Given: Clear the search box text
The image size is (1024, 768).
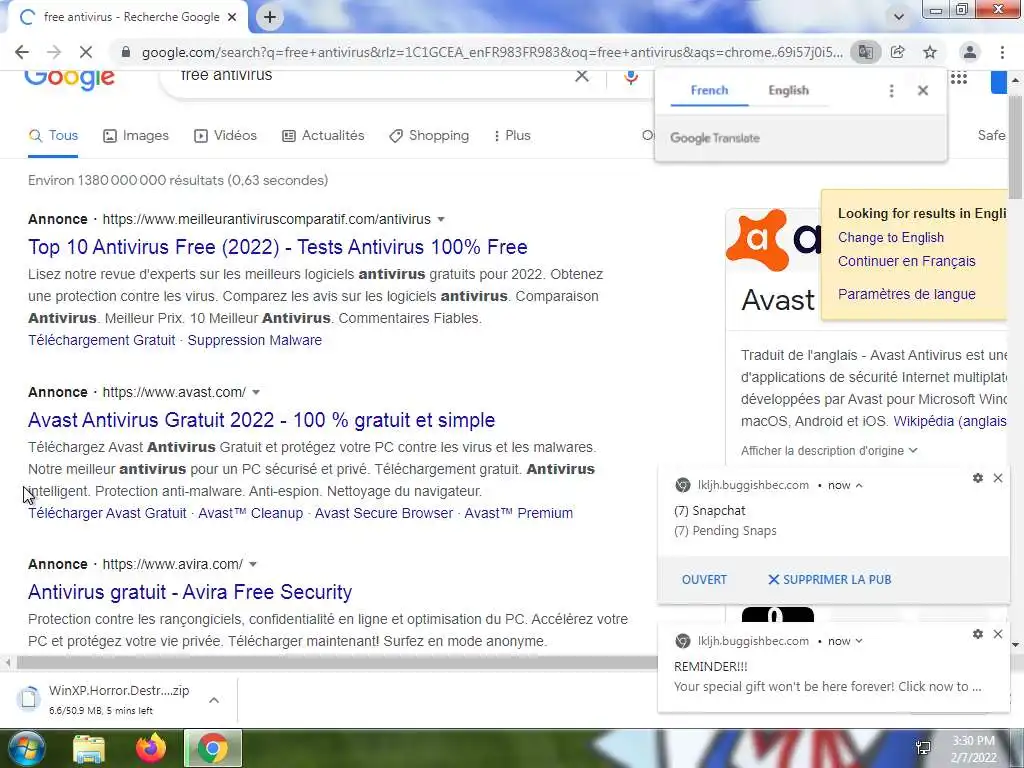Looking at the screenshot, I should (581, 76).
